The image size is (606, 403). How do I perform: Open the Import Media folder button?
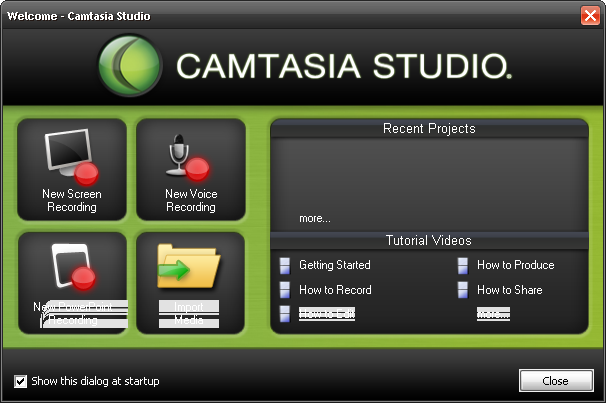point(191,283)
